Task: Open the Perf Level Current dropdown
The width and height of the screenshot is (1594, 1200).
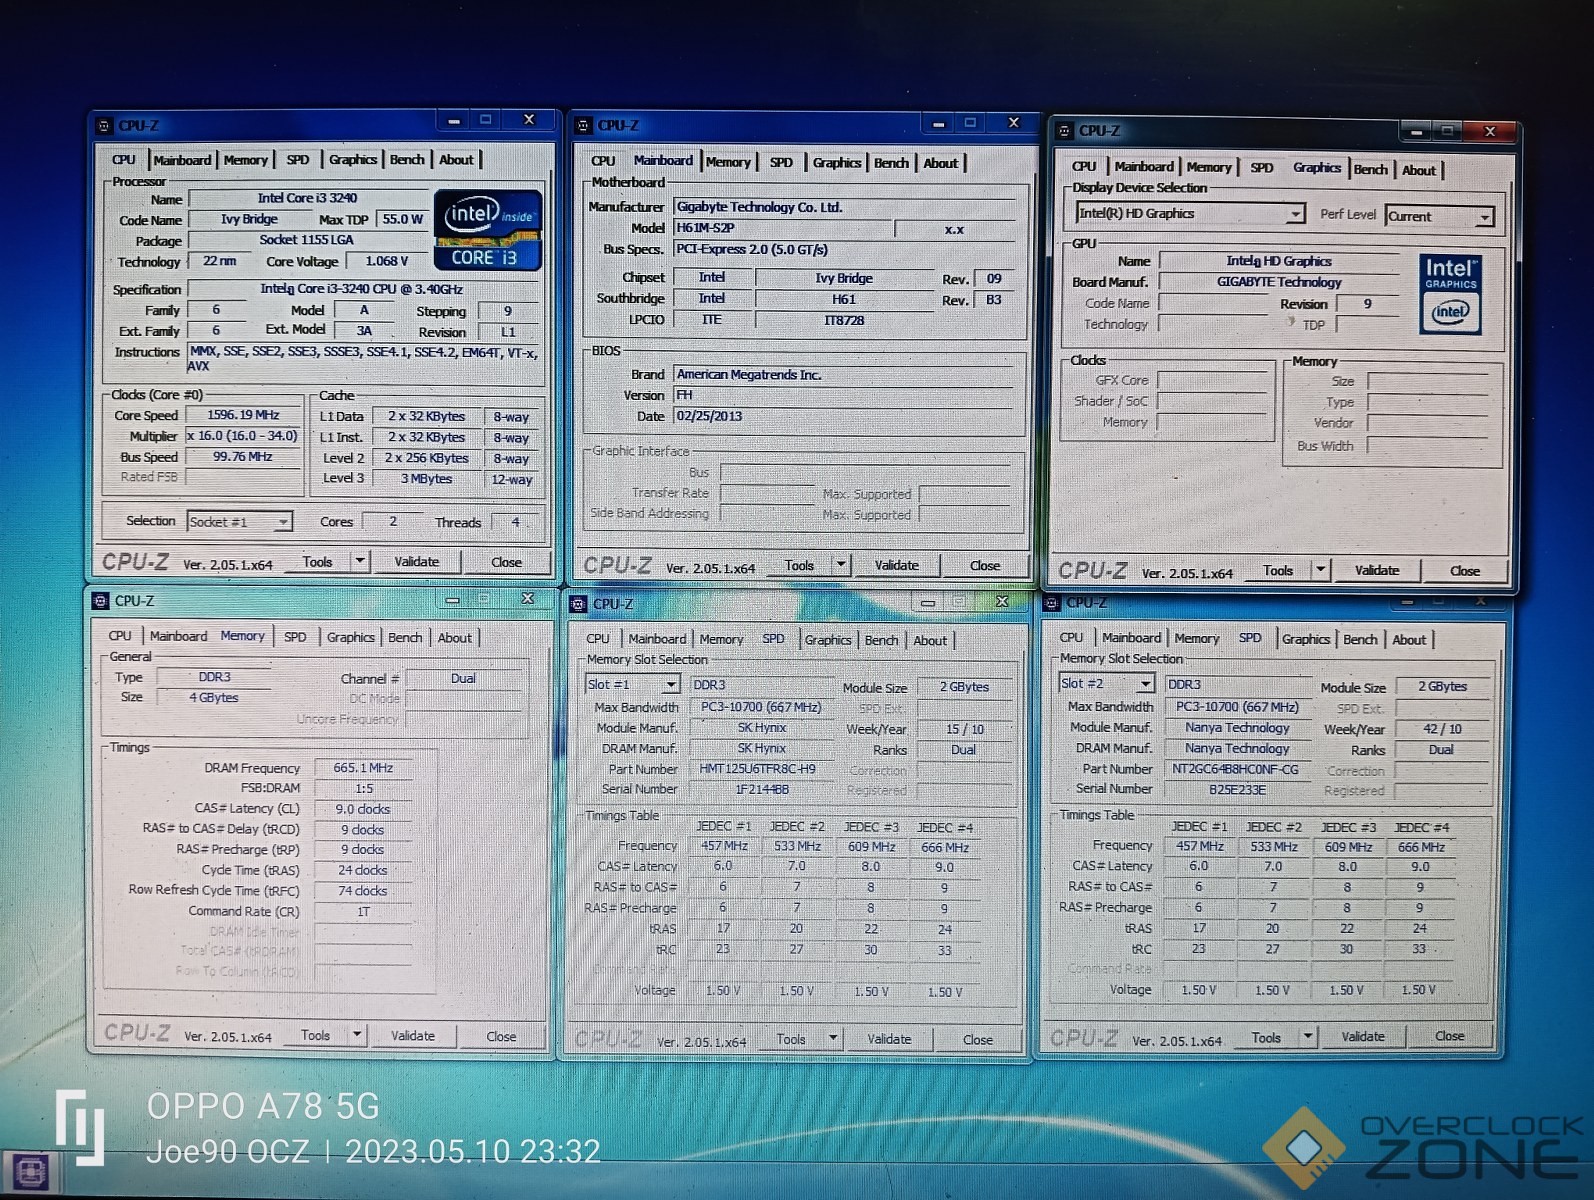Action: [x=1484, y=217]
